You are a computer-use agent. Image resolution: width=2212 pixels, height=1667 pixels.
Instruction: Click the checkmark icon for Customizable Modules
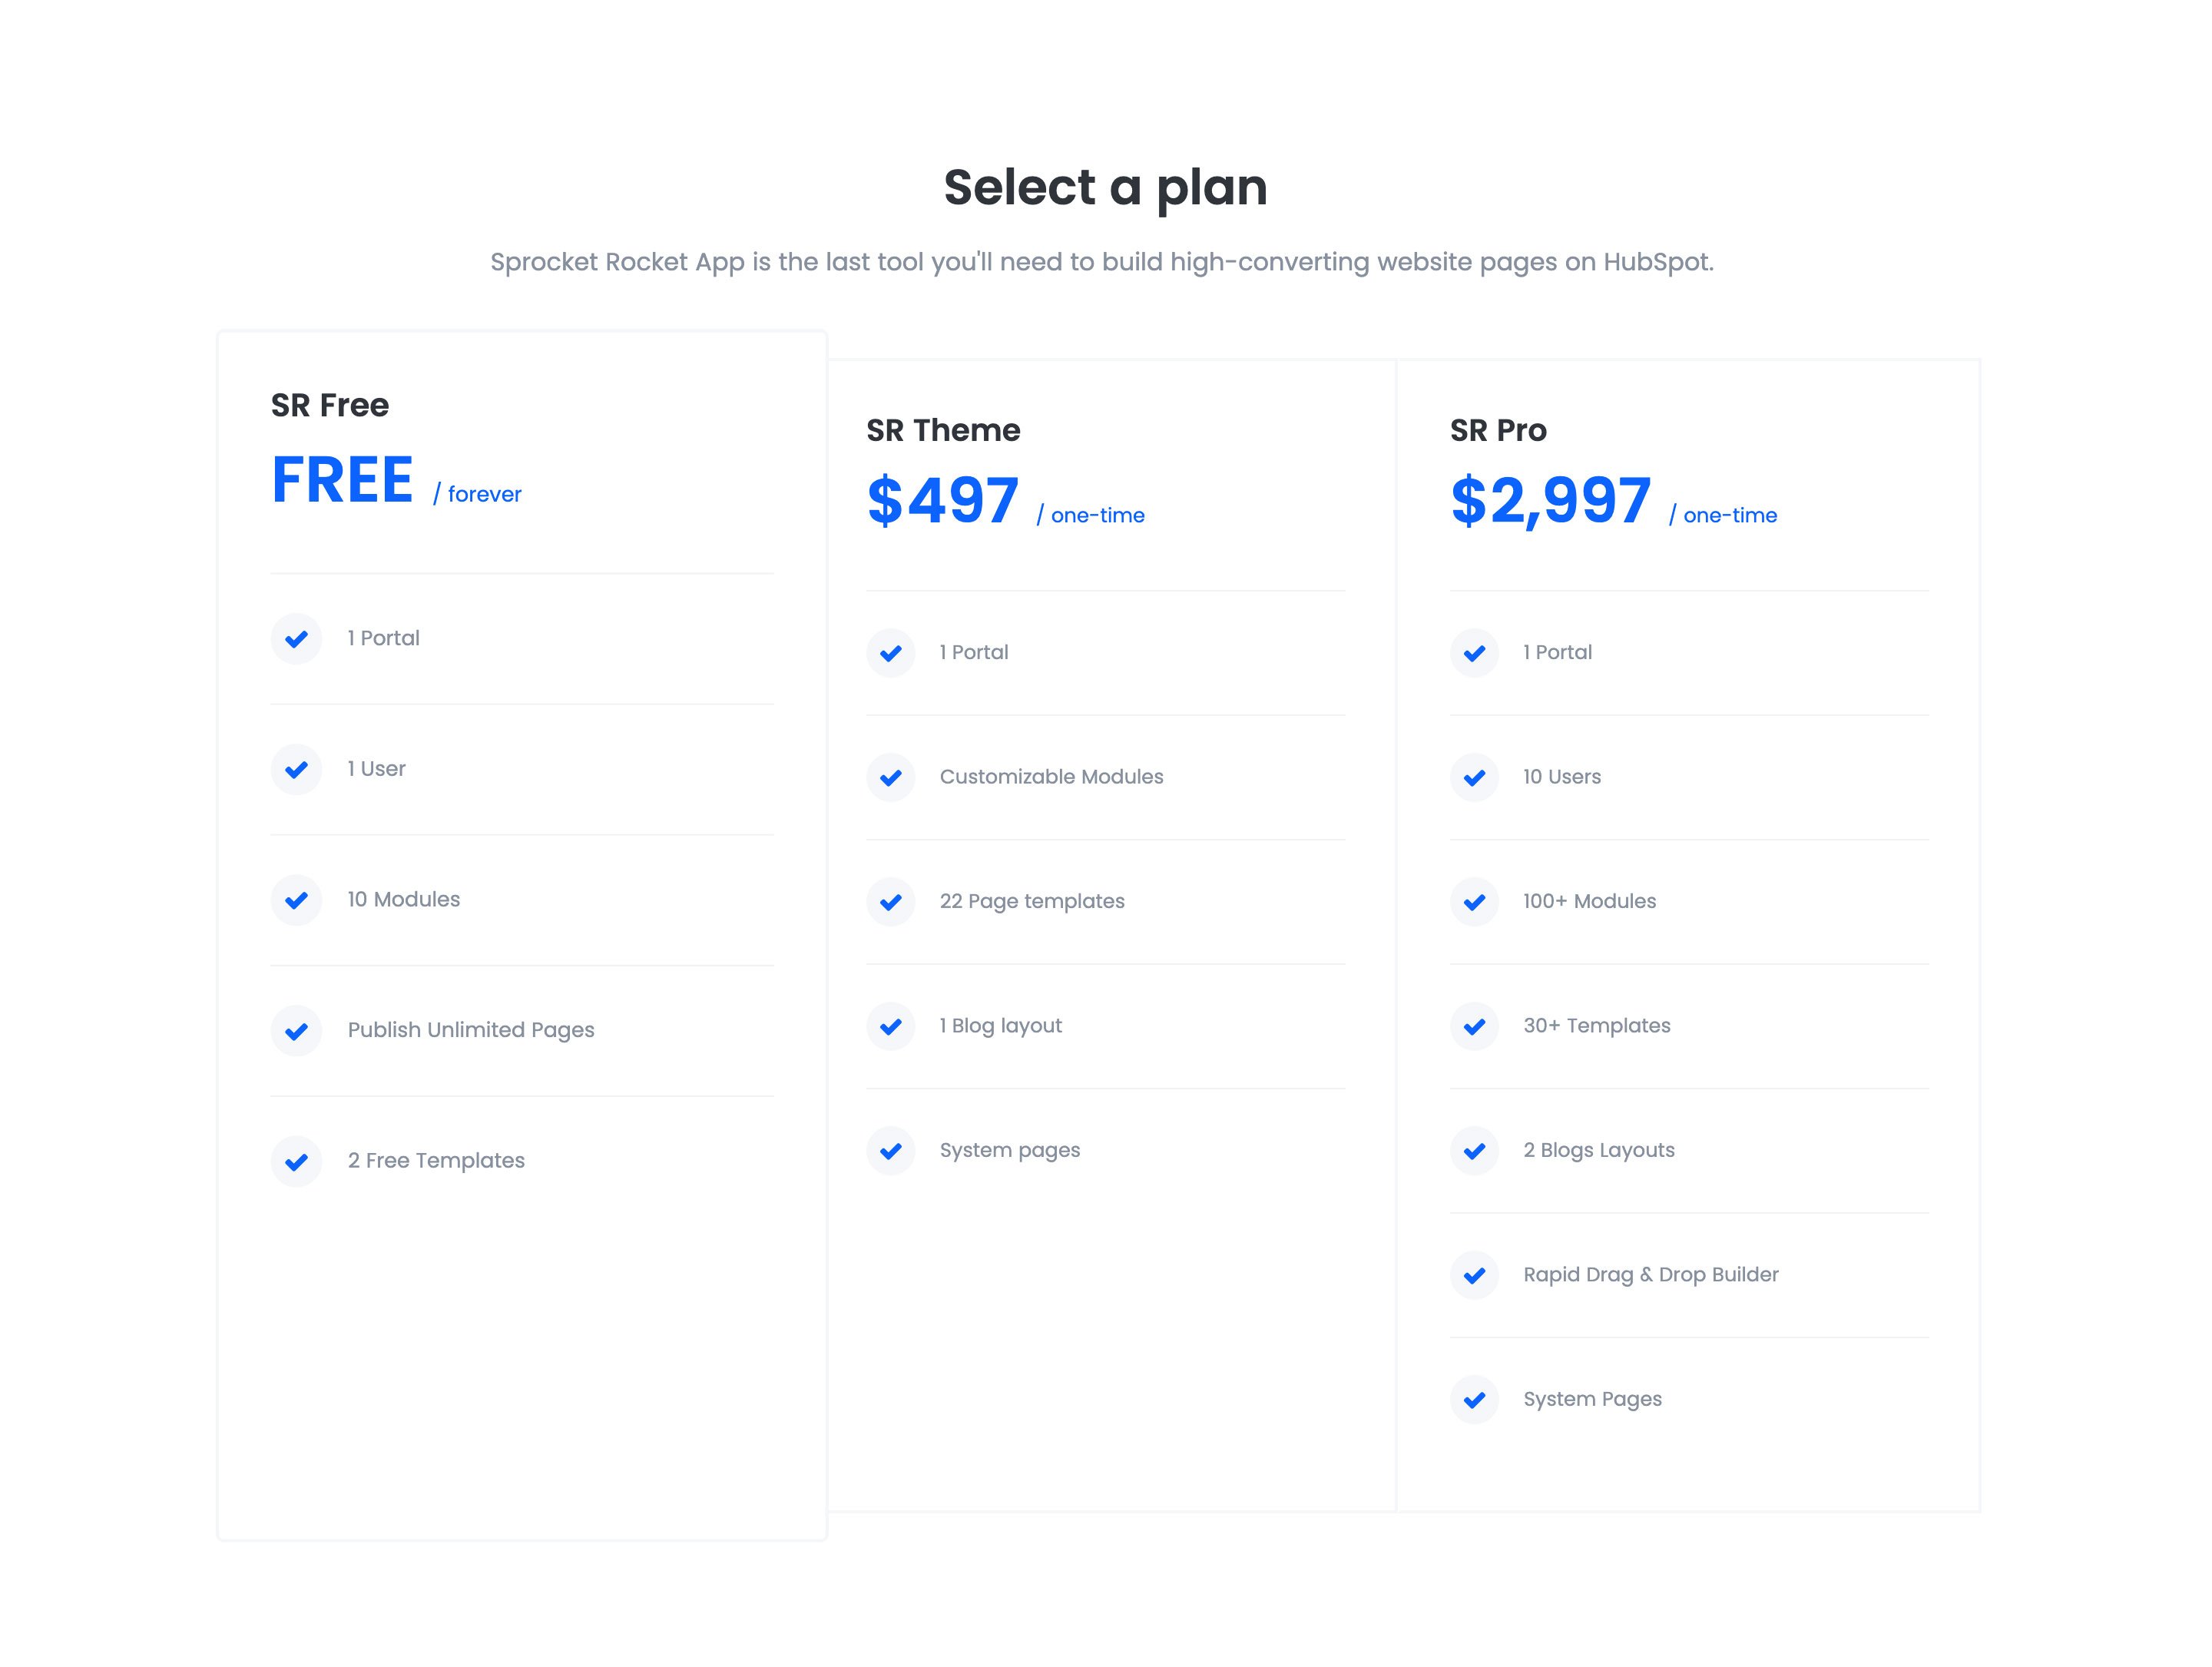pyautogui.click(x=891, y=778)
